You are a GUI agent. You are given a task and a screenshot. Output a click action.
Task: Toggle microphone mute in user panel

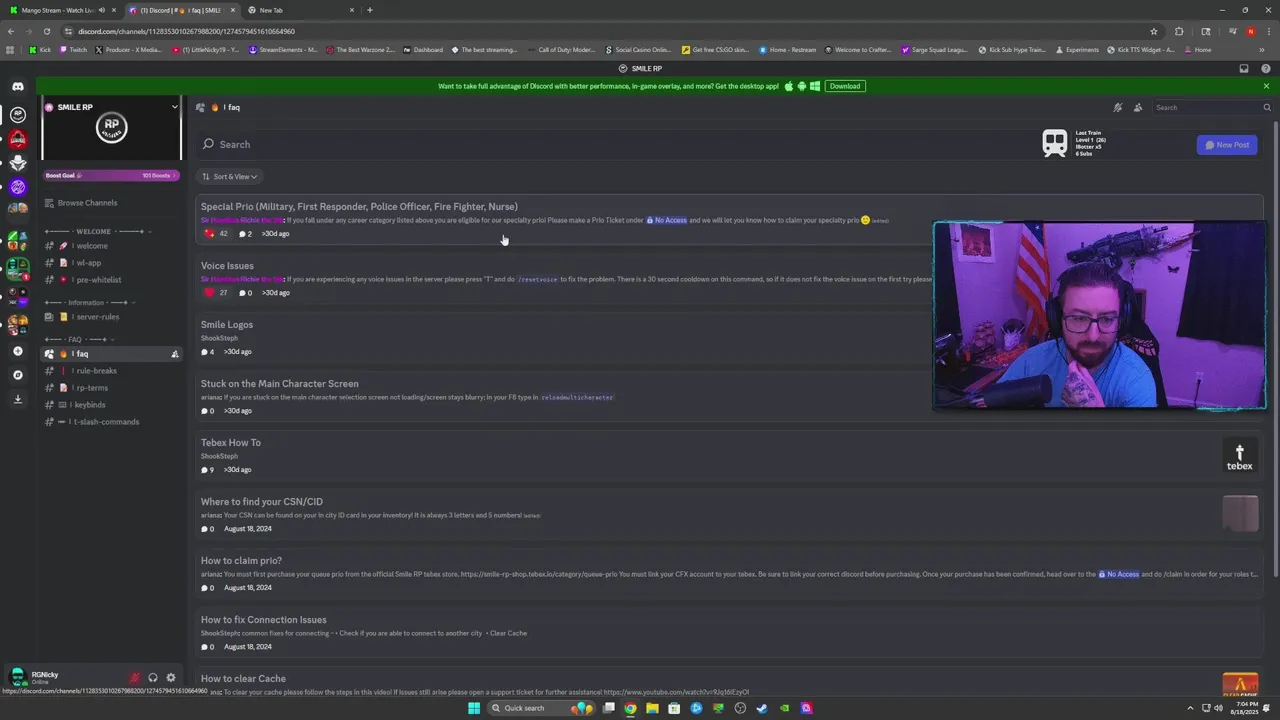pyautogui.click(x=135, y=677)
